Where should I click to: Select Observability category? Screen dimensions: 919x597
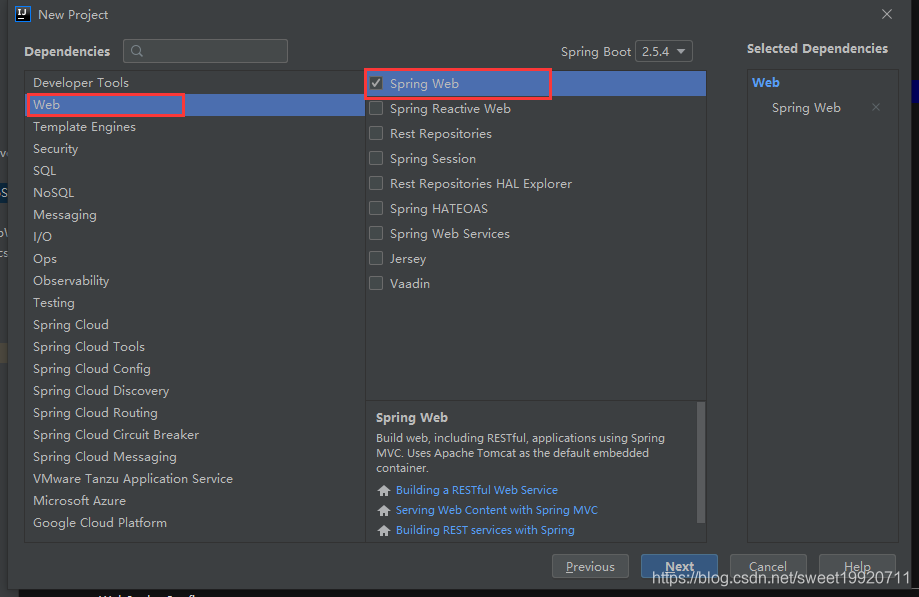click(195, 281)
